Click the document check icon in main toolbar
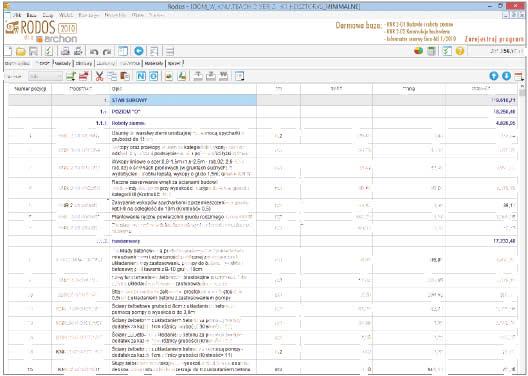This screenshot has height=376, width=528. point(49,52)
